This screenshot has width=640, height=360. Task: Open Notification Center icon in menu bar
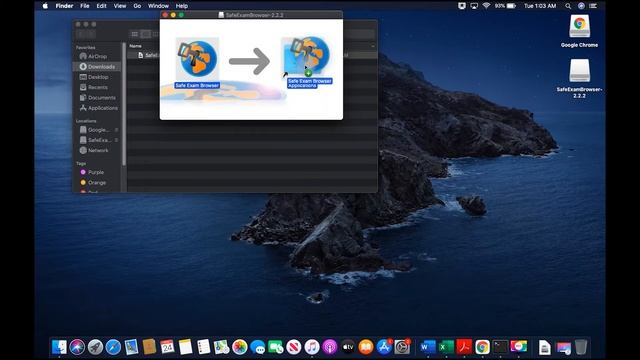coord(593,6)
